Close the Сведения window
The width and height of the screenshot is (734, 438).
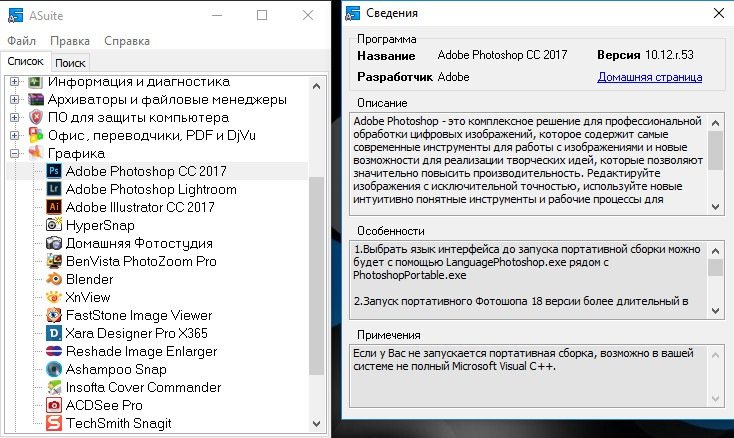click(x=719, y=13)
